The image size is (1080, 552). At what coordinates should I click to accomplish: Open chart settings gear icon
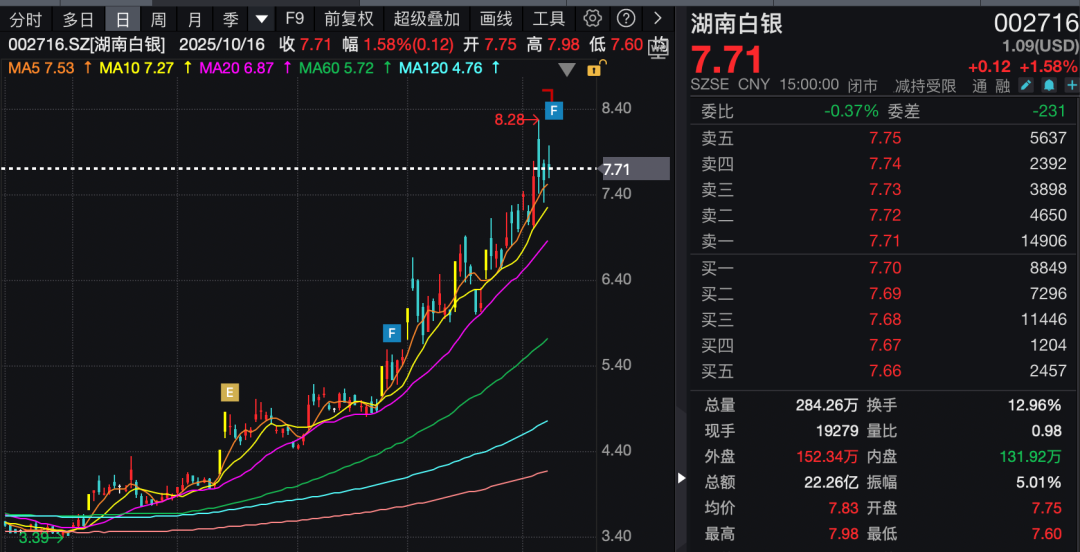(x=593, y=19)
